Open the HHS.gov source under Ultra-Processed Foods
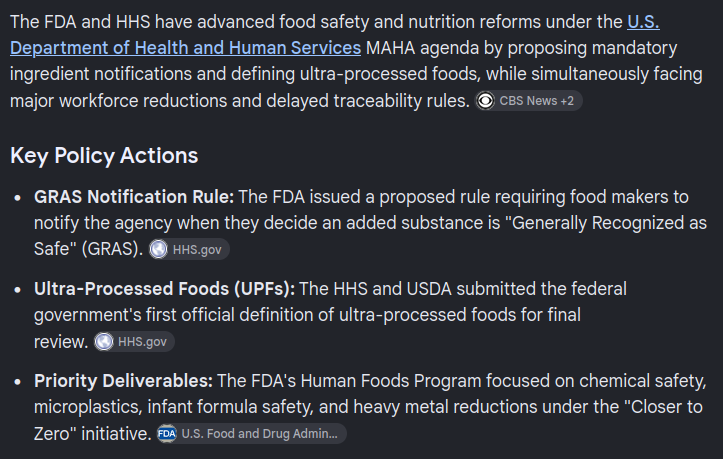 (x=134, y=342)
